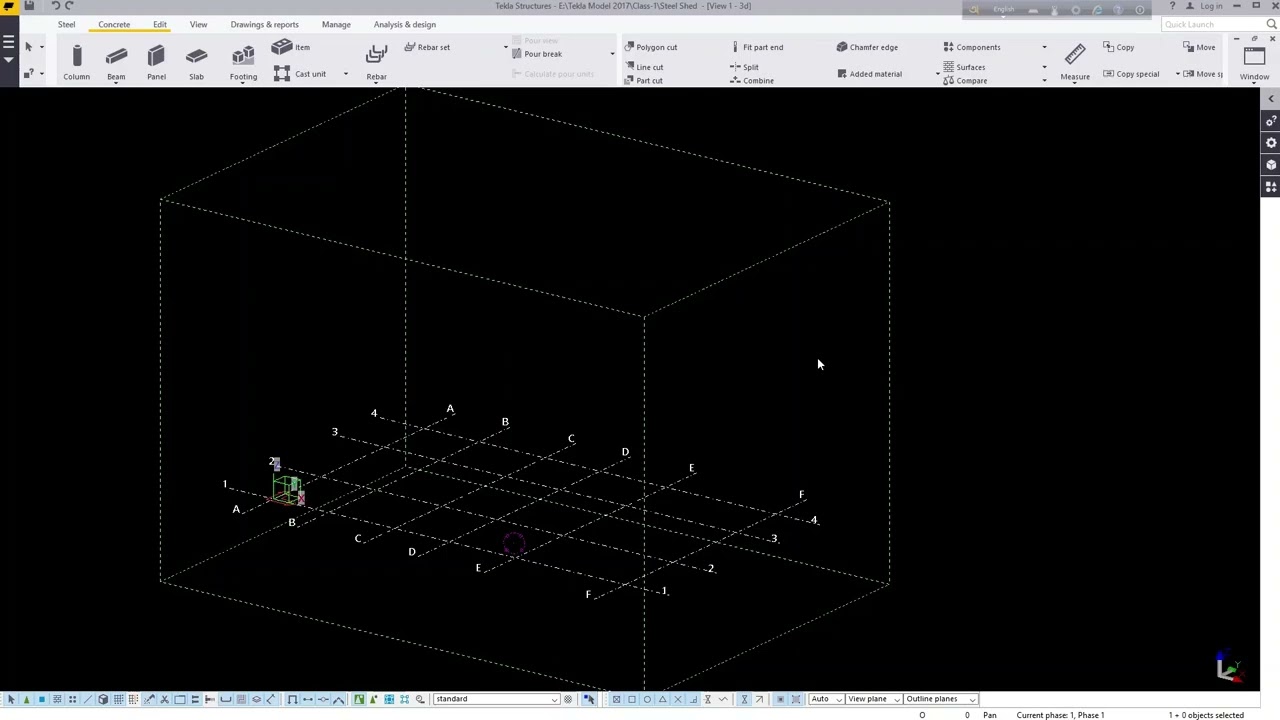Select the concrete Panel tool

(156, 62)
